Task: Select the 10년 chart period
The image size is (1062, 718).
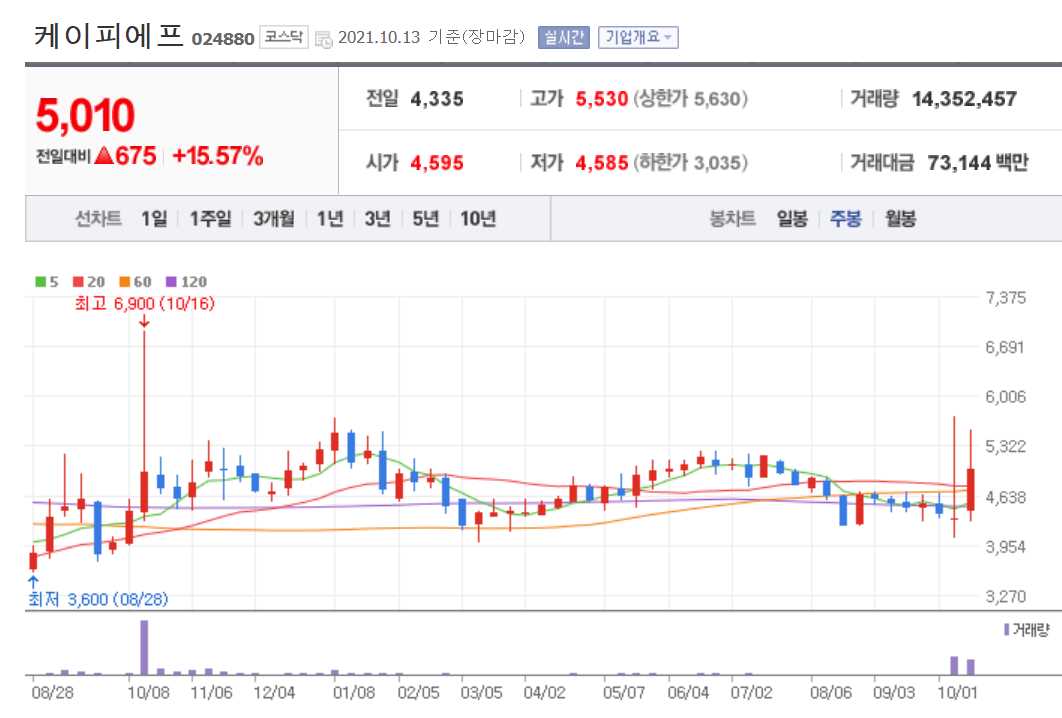Action: pos(477,217)
